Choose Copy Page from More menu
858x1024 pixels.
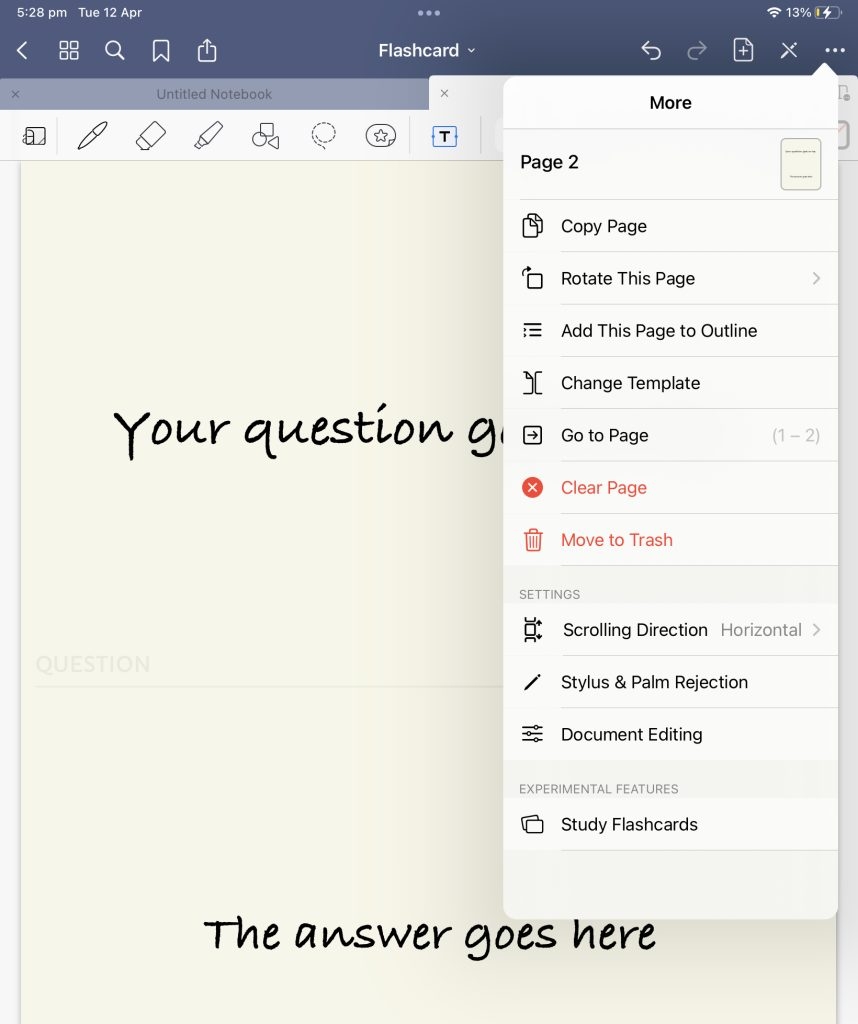[670, 226]
